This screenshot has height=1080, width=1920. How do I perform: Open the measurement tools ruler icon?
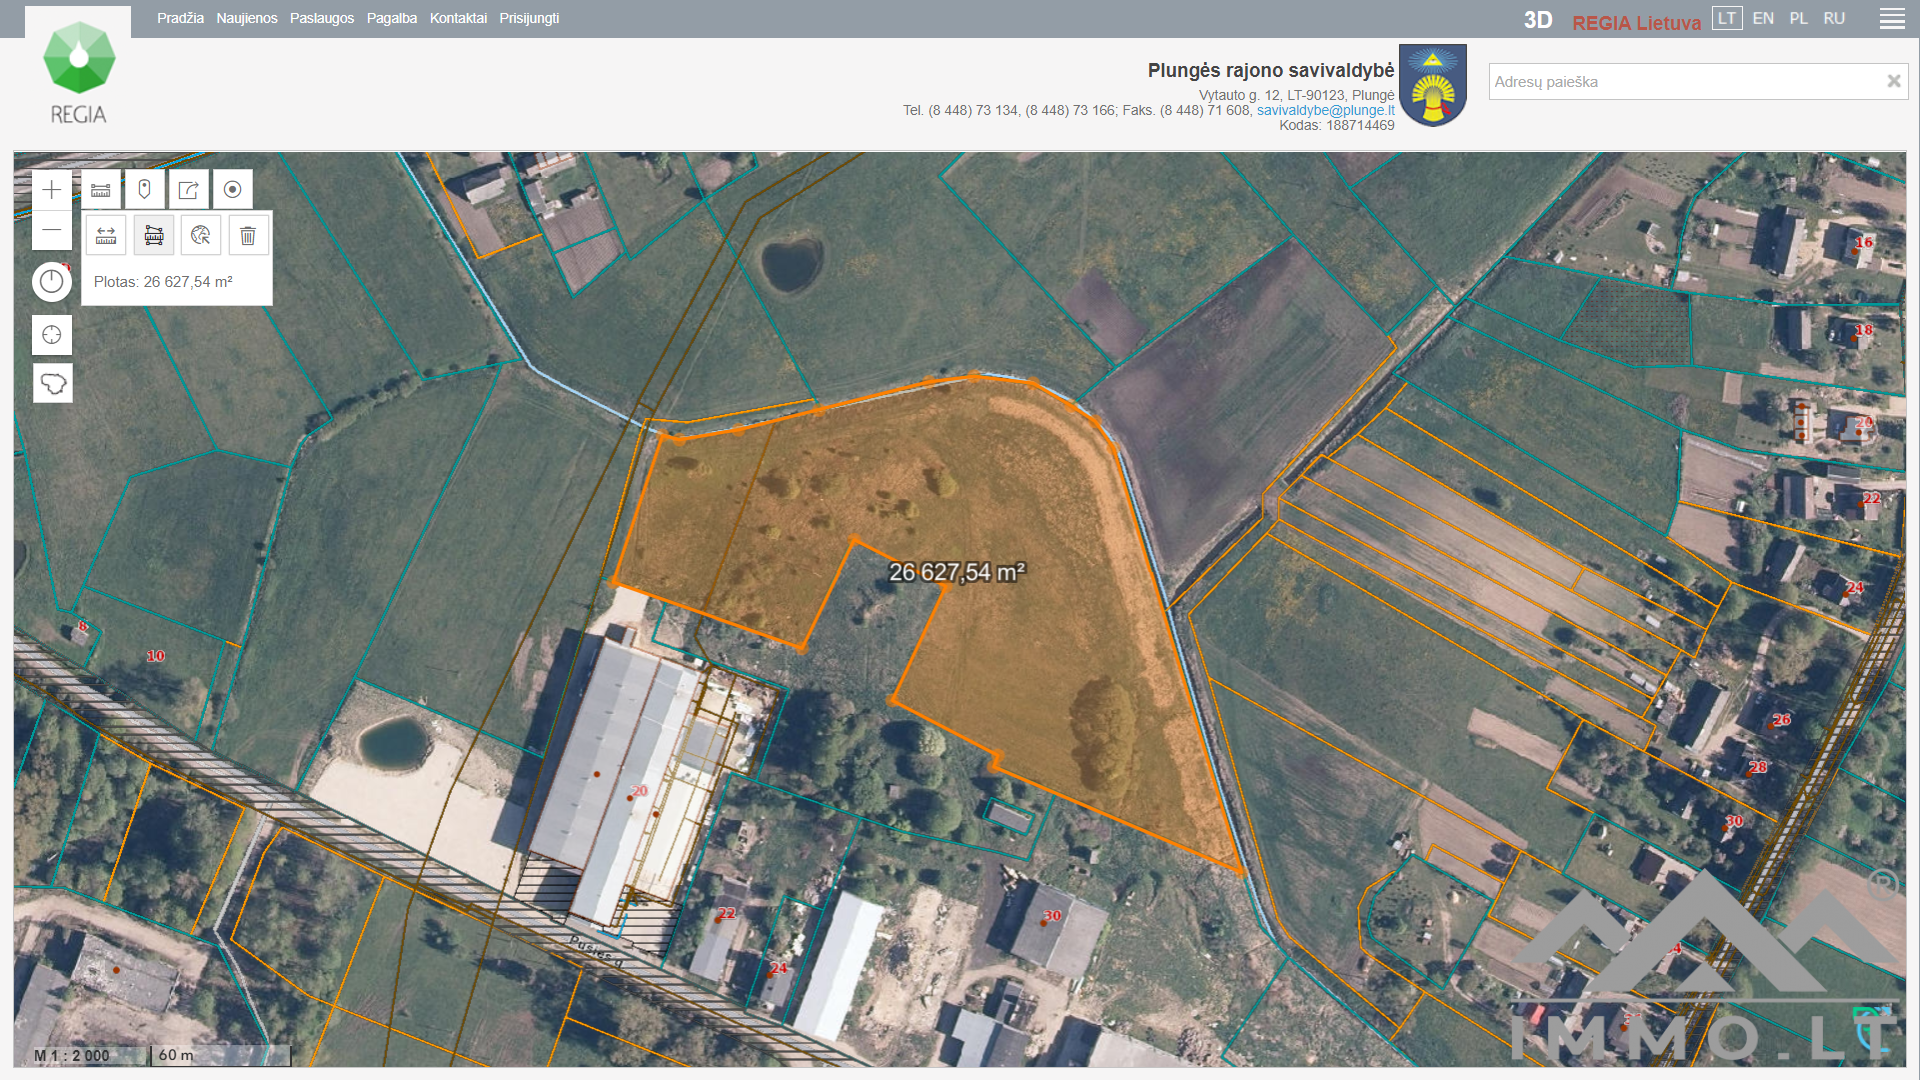[x=101, y=190]
